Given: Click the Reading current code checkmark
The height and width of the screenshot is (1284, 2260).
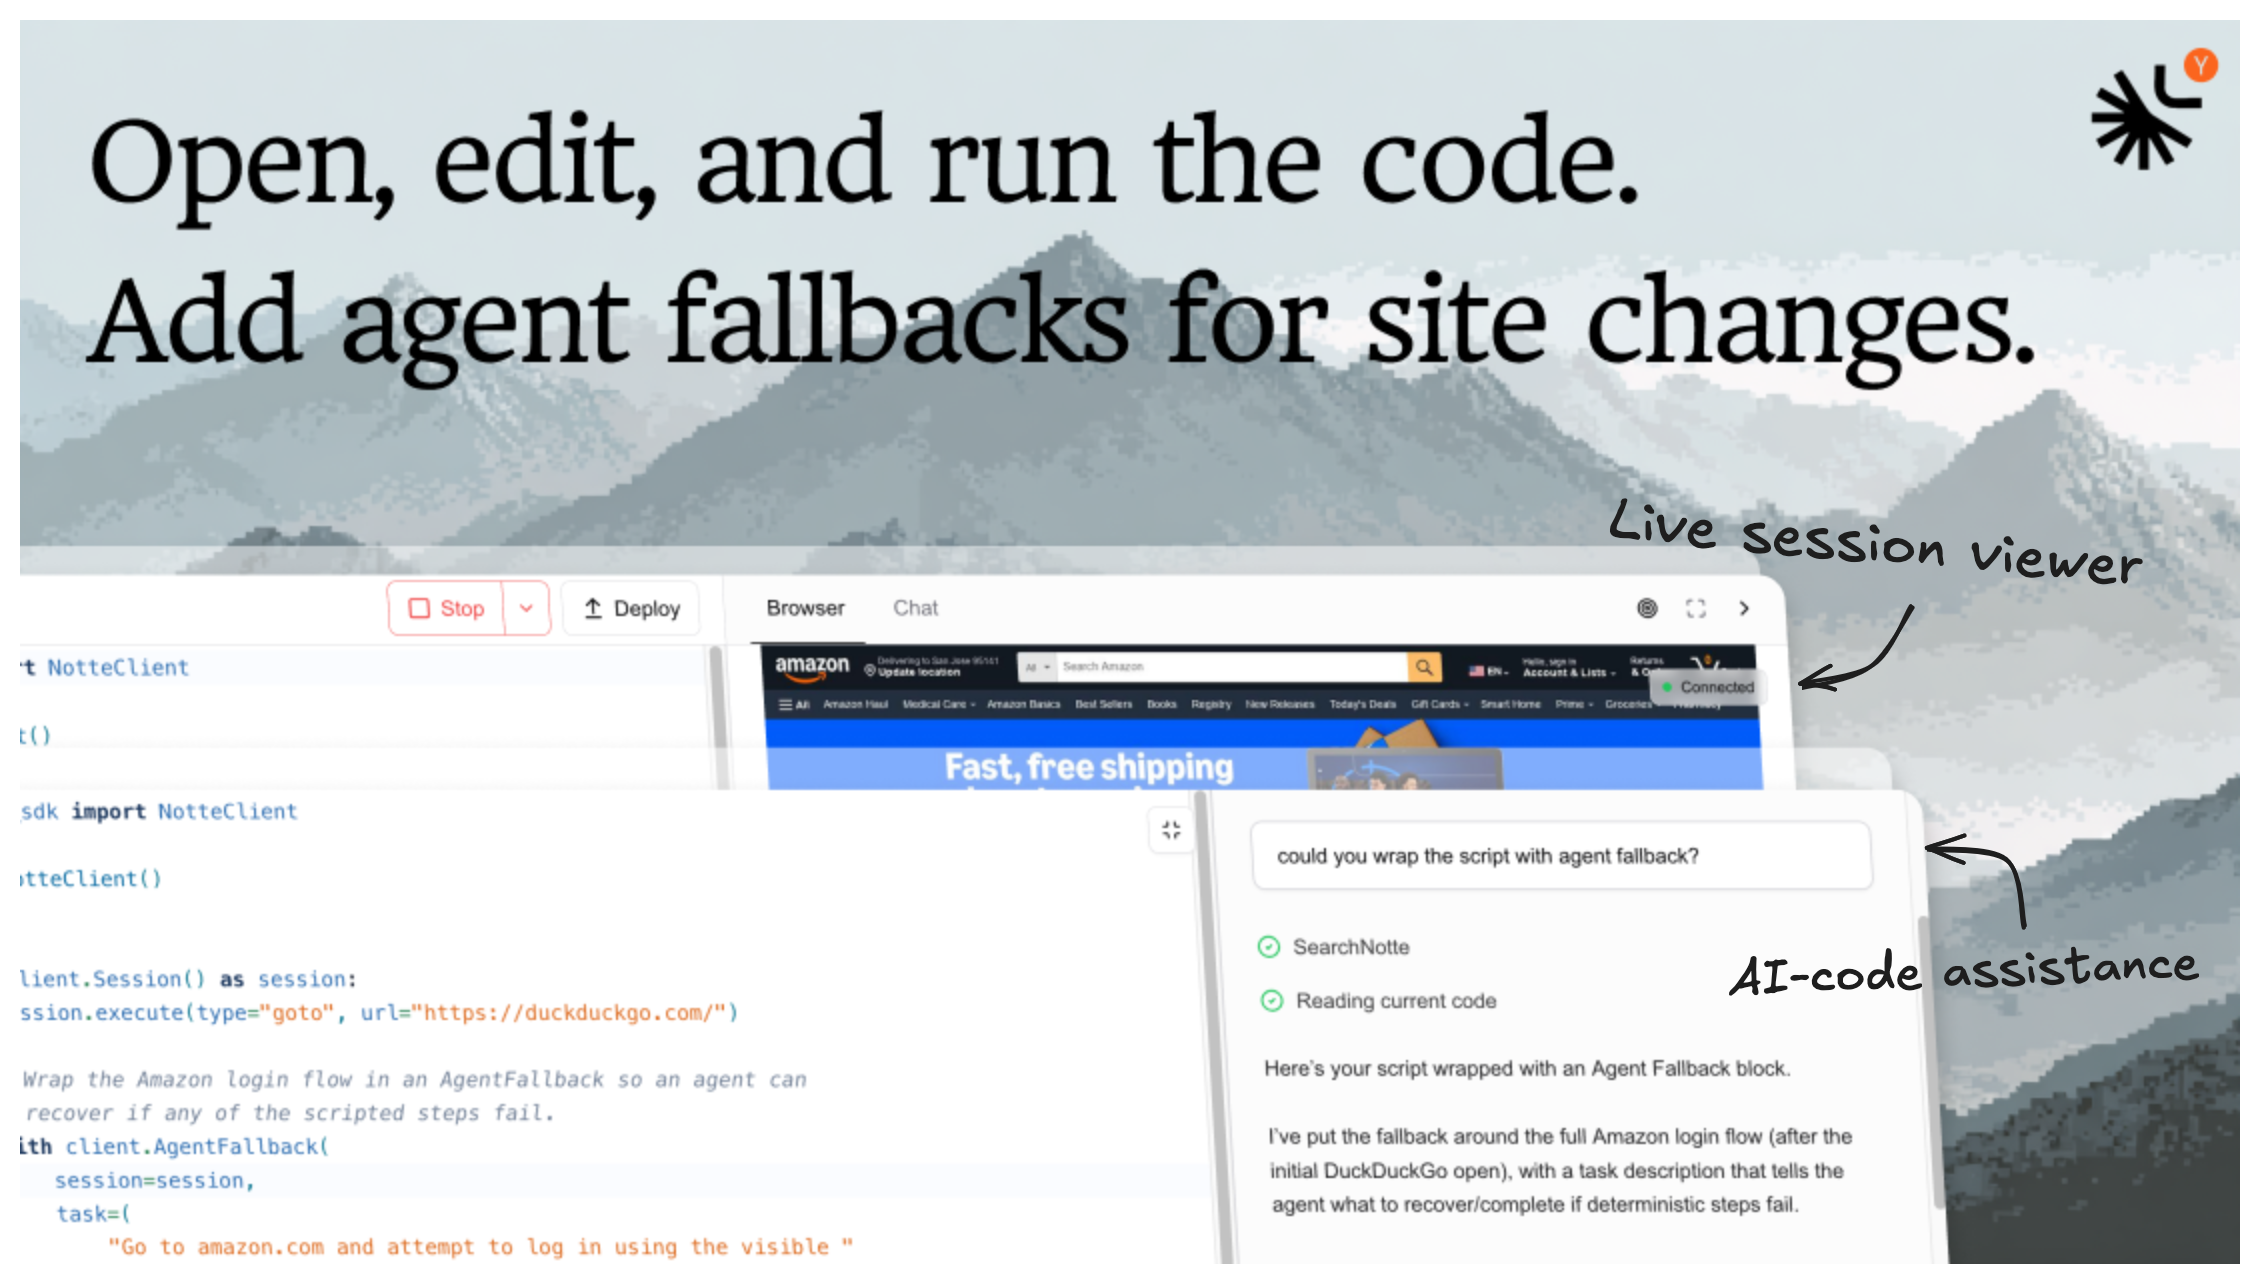Looking at the screenshot, I should (1271, 1000).
